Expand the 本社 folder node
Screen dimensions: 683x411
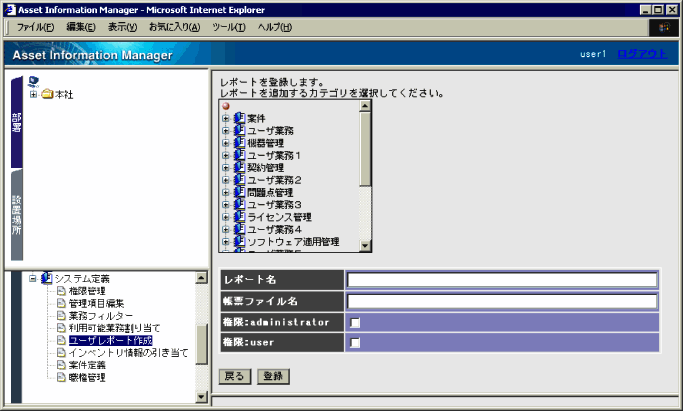[34, 94]
